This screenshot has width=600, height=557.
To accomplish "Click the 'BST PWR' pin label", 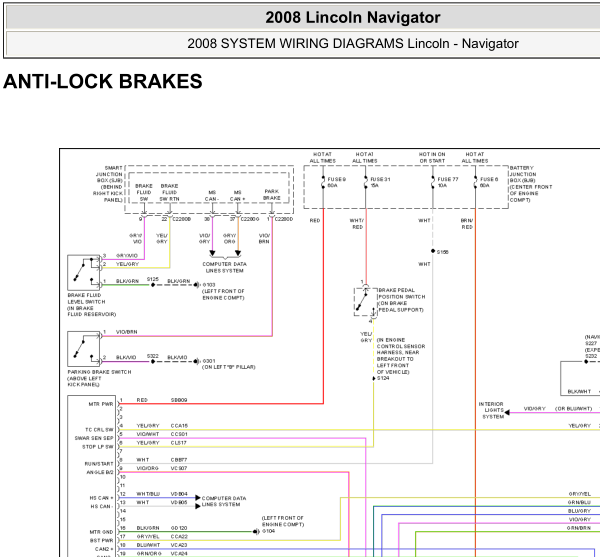I will [x=101, y=541].
